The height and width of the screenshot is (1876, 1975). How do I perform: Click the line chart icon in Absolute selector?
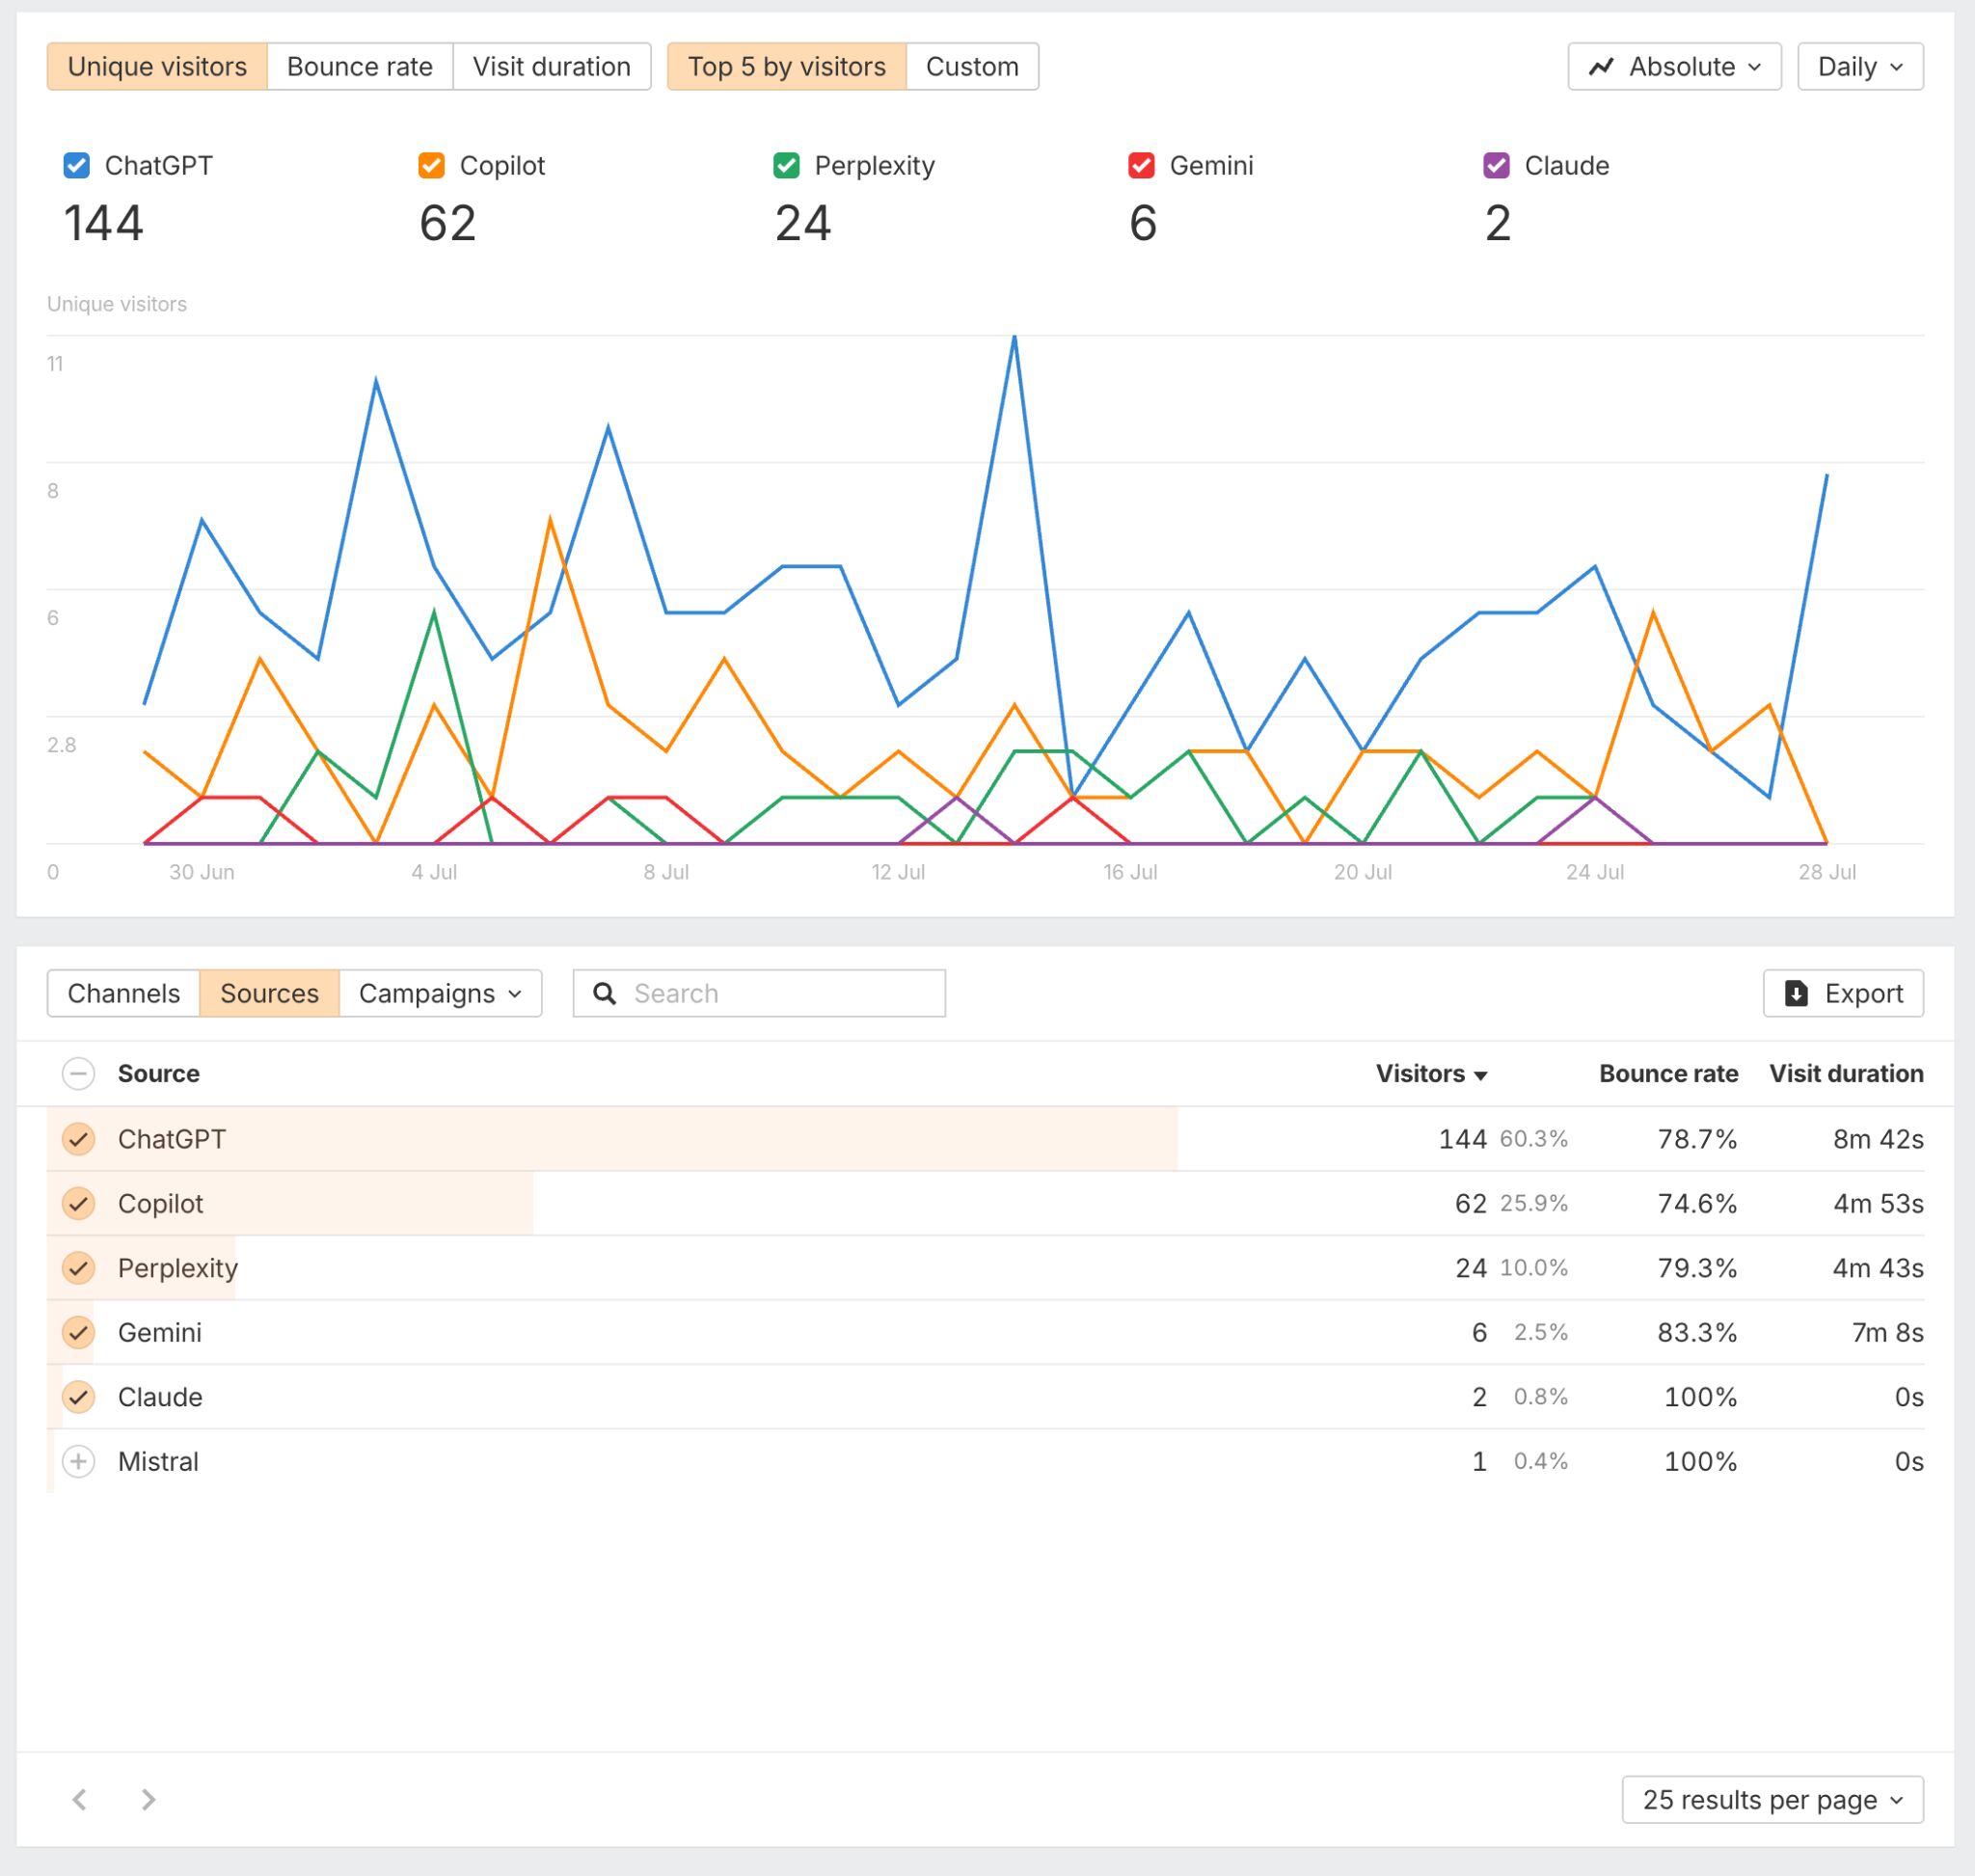[x=1604, y=66]
